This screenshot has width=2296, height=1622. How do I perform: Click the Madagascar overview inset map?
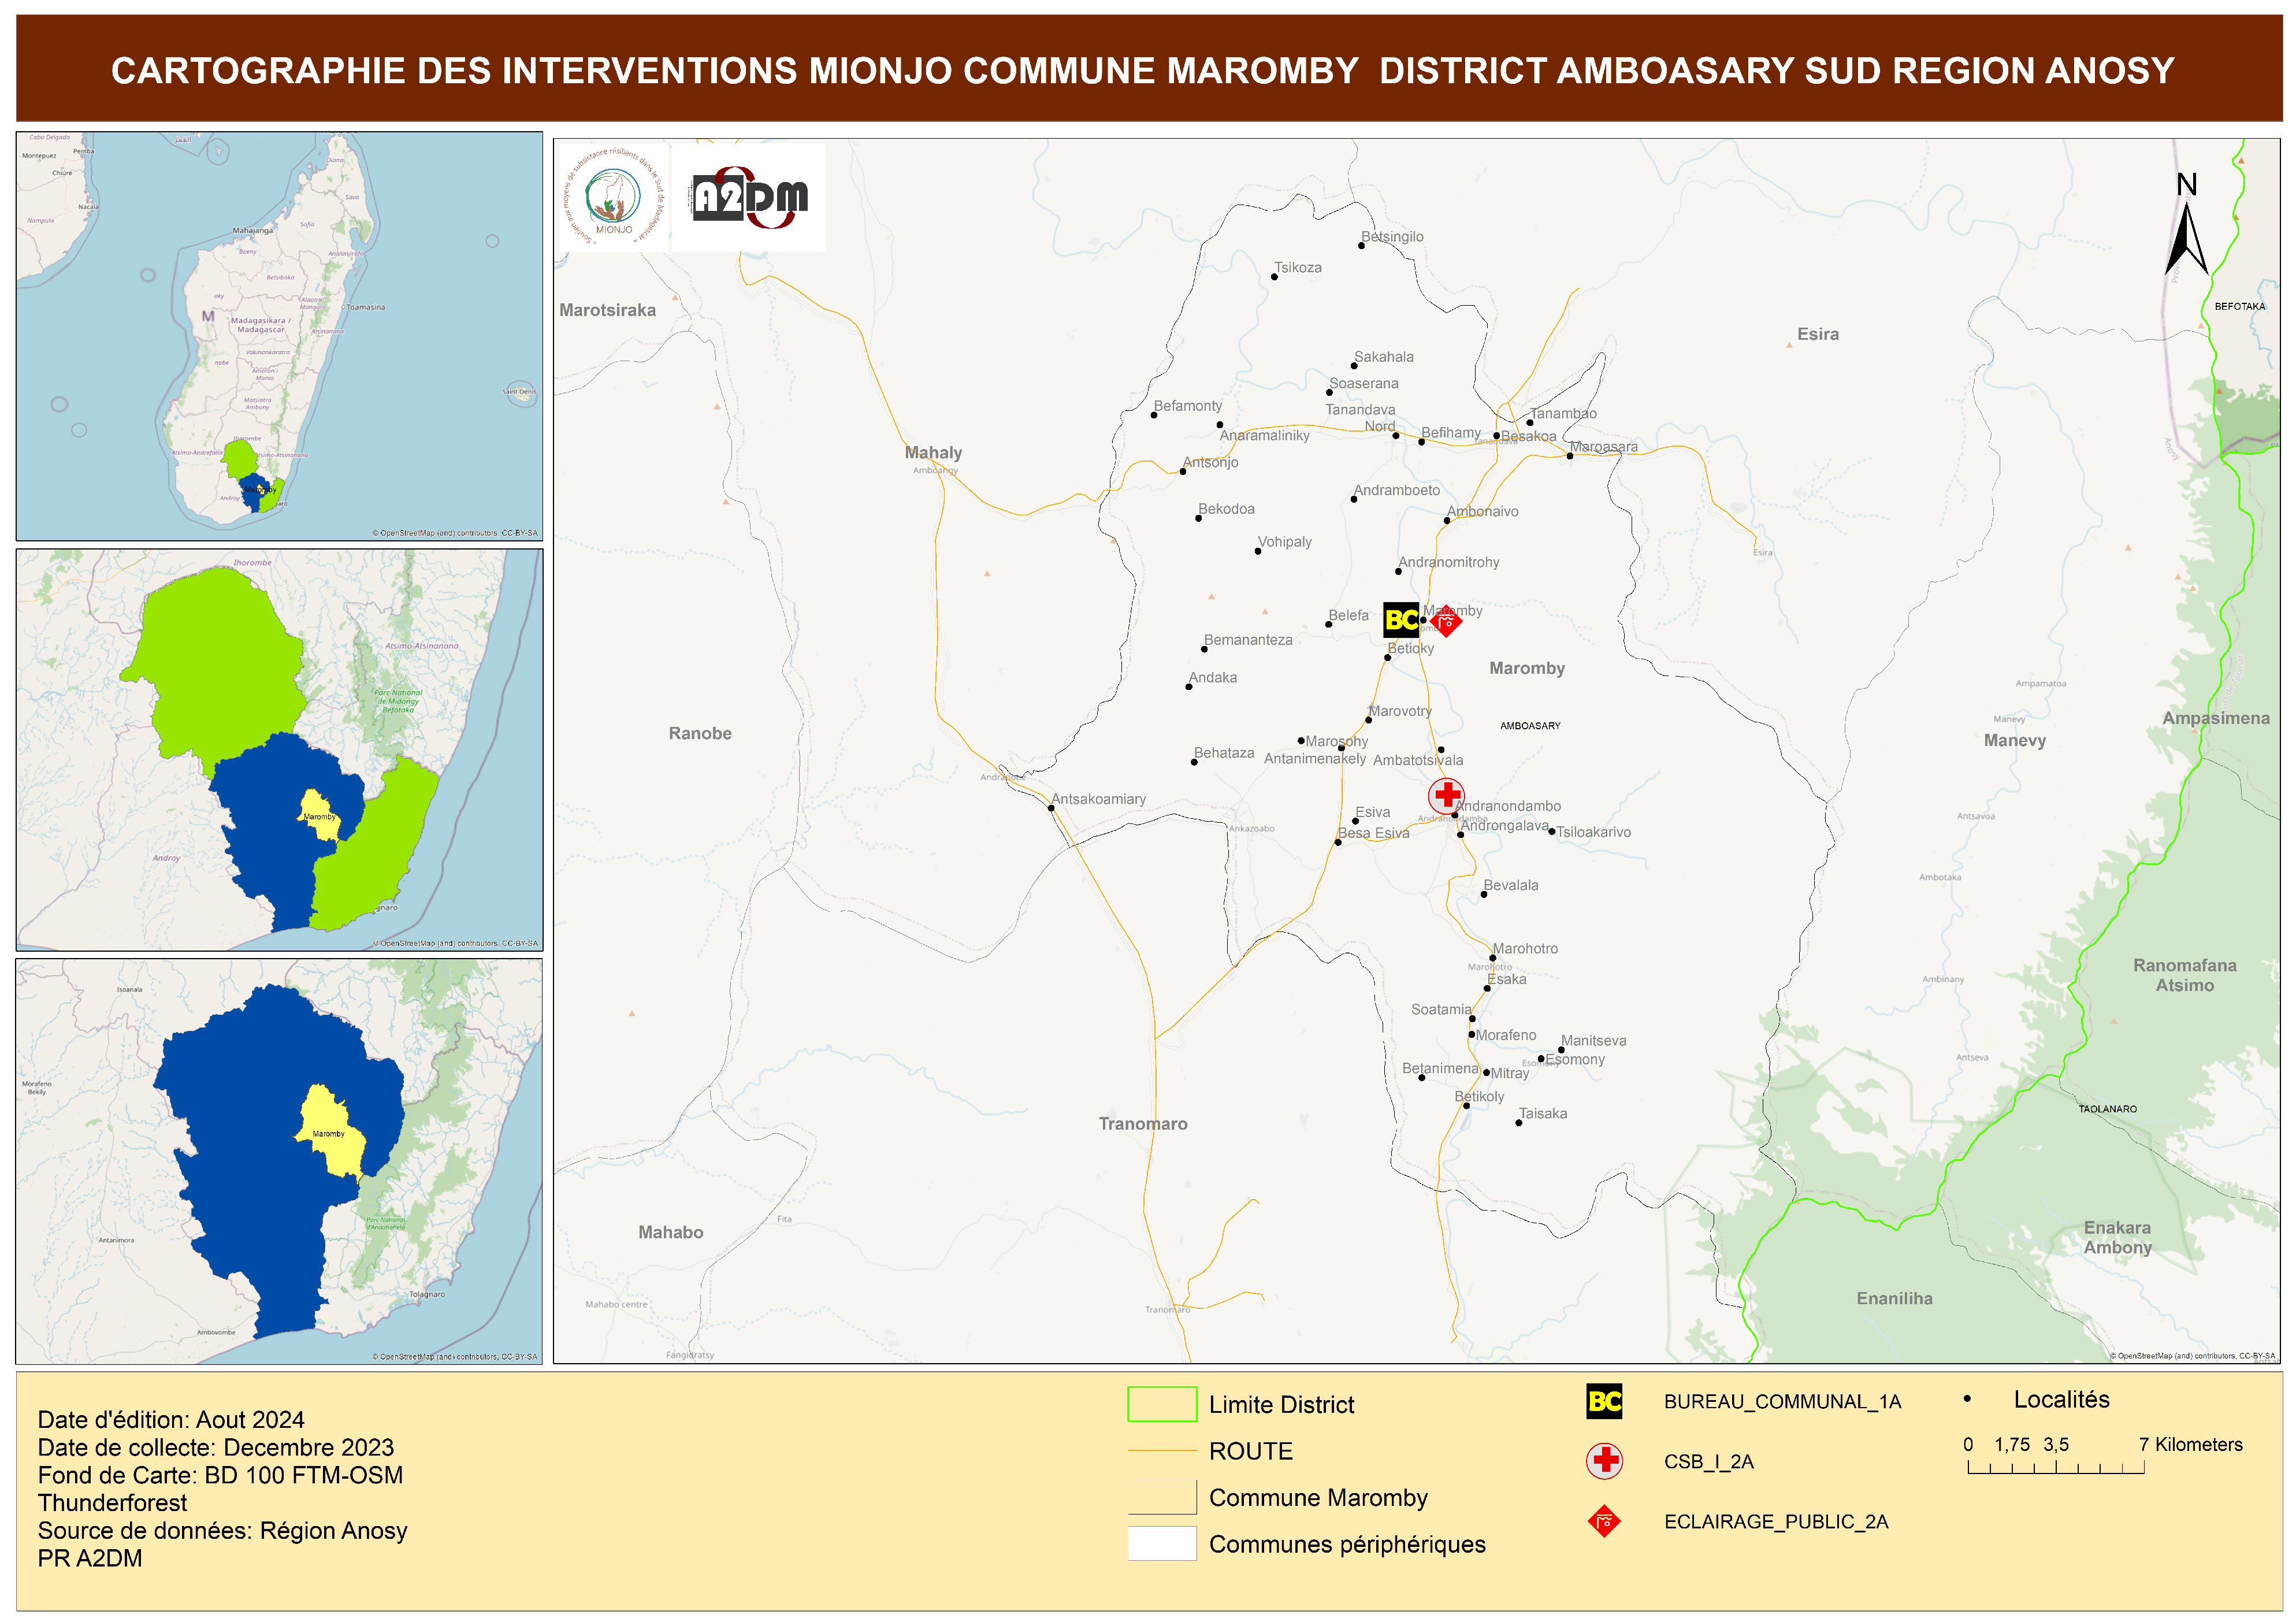coord(279,336)
